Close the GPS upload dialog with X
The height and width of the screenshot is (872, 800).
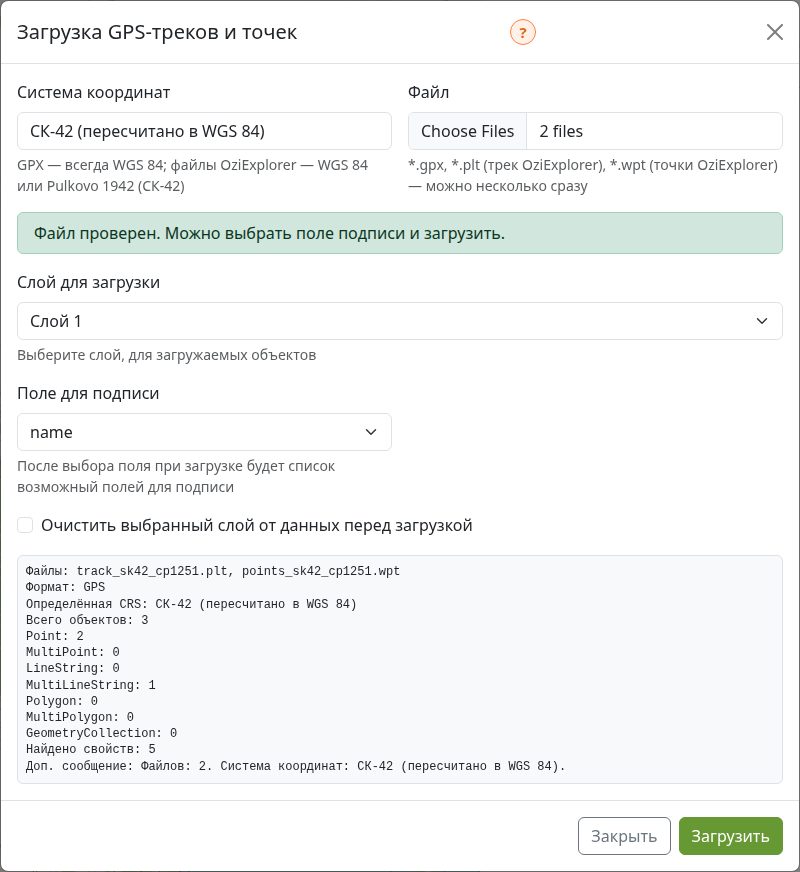774,32
